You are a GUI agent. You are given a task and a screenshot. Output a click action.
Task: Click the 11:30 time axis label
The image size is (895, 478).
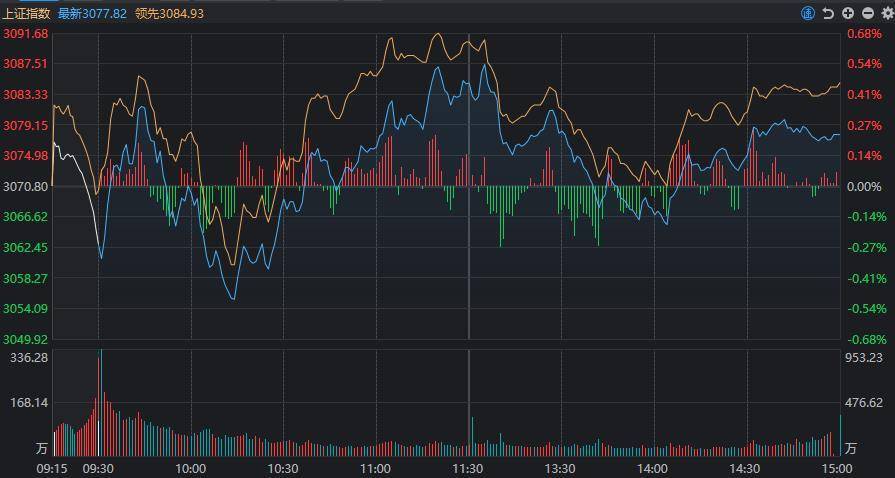tap(468, 468)
